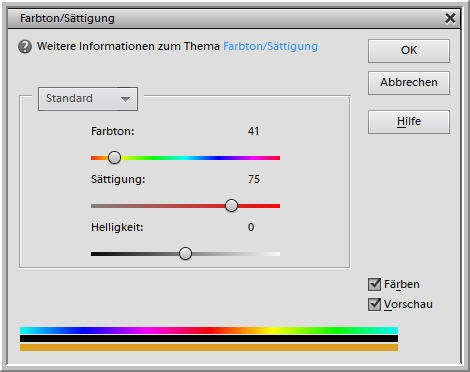Close the Farbton/Sättigung dialog

pyautogui.click(x=450, y=18)
